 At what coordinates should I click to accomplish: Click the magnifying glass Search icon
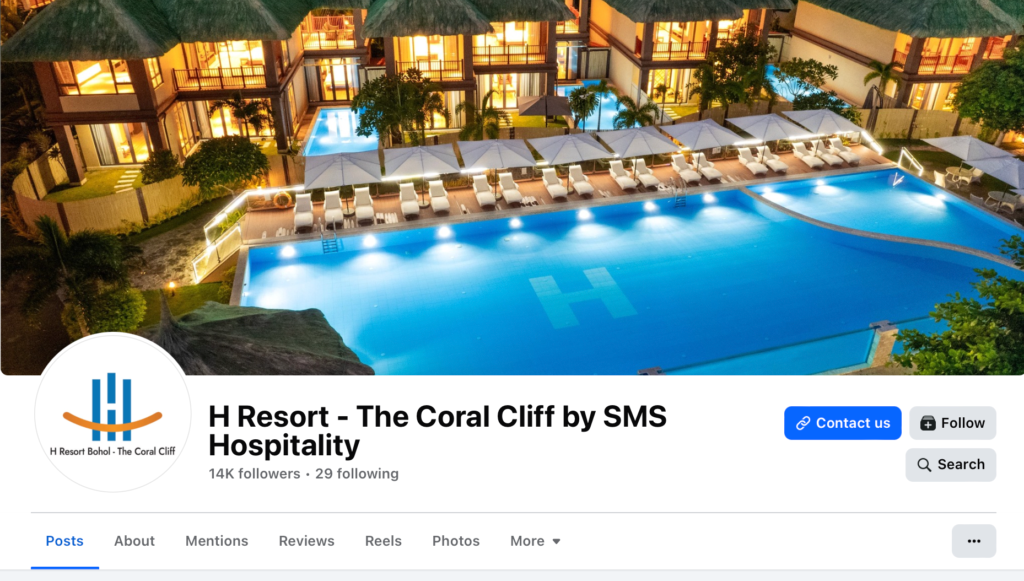[924, 465]
